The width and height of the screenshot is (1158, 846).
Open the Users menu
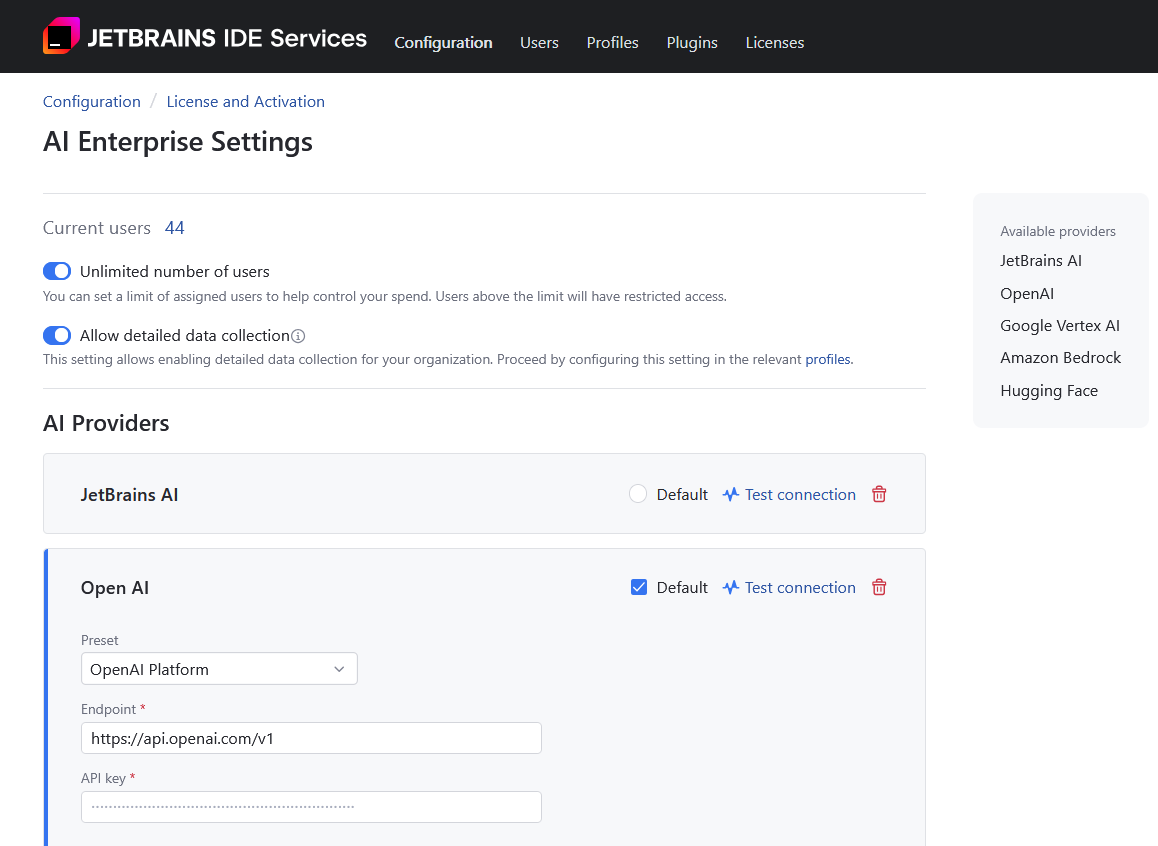pyautogui.click(x=539, y=42)
